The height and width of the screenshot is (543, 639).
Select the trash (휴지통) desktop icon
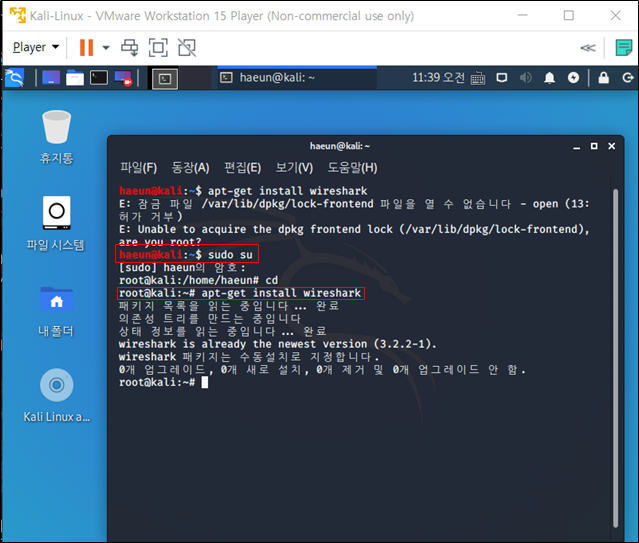click(x=56, y=137)
